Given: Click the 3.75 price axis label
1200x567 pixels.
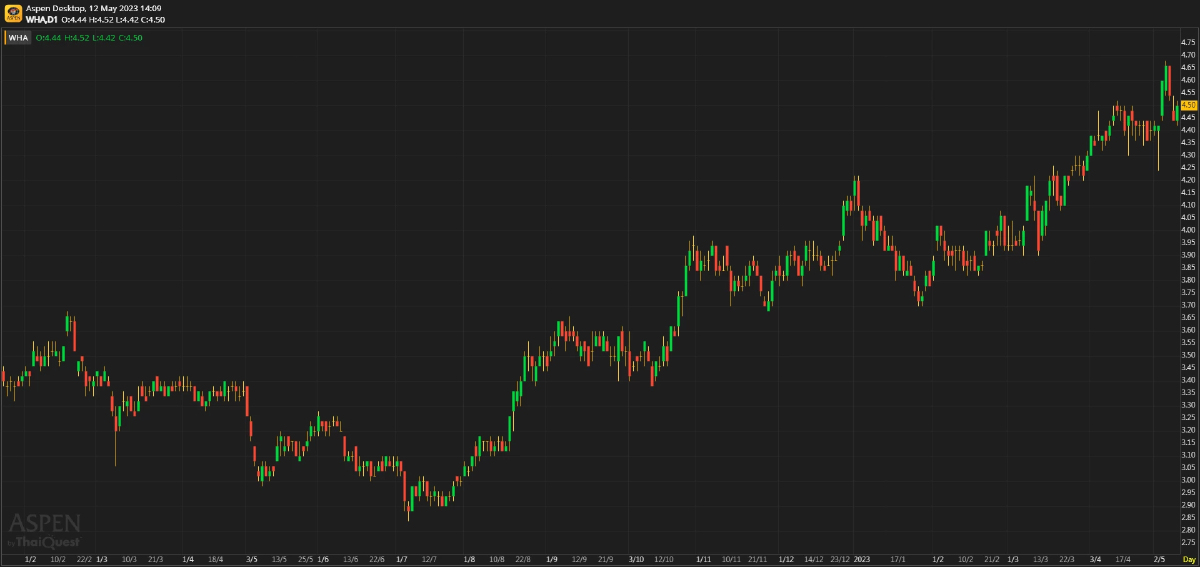Looking at the screenshot, I should tap(1189, 292).
